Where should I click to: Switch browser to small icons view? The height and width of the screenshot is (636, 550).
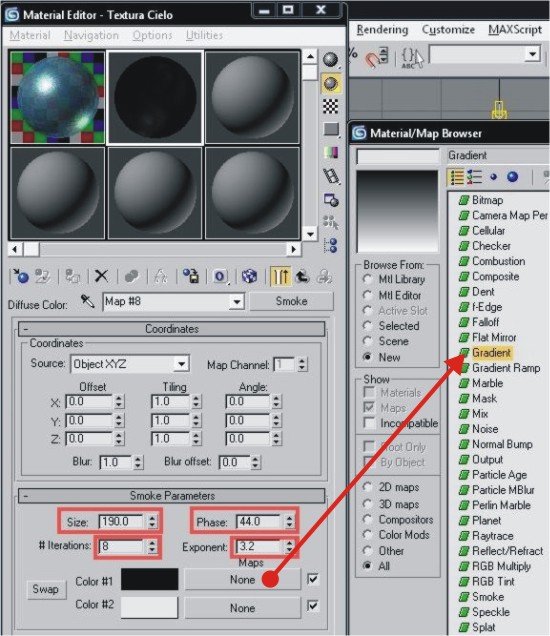pyautogui.click(x=493, y=177)
